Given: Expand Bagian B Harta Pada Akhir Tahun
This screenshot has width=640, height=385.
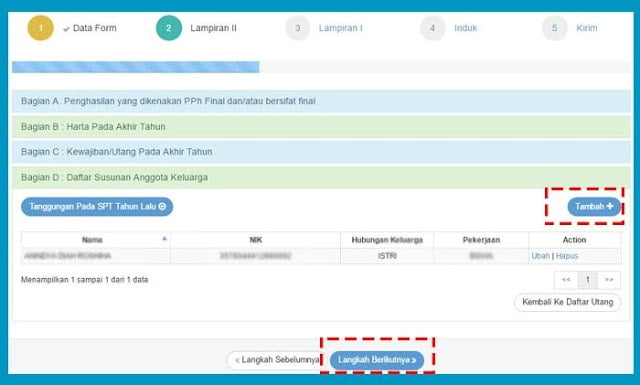Looking at the screenshot, I should tap(321, 127).
